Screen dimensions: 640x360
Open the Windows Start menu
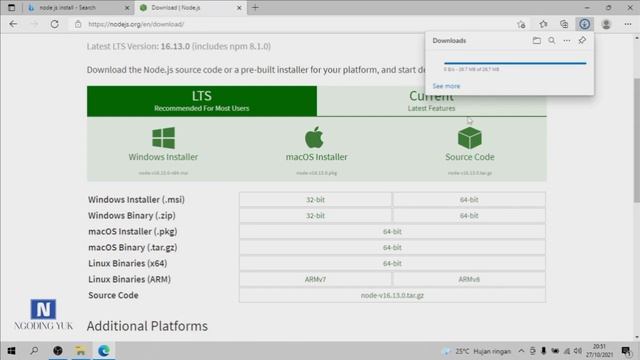11,351
